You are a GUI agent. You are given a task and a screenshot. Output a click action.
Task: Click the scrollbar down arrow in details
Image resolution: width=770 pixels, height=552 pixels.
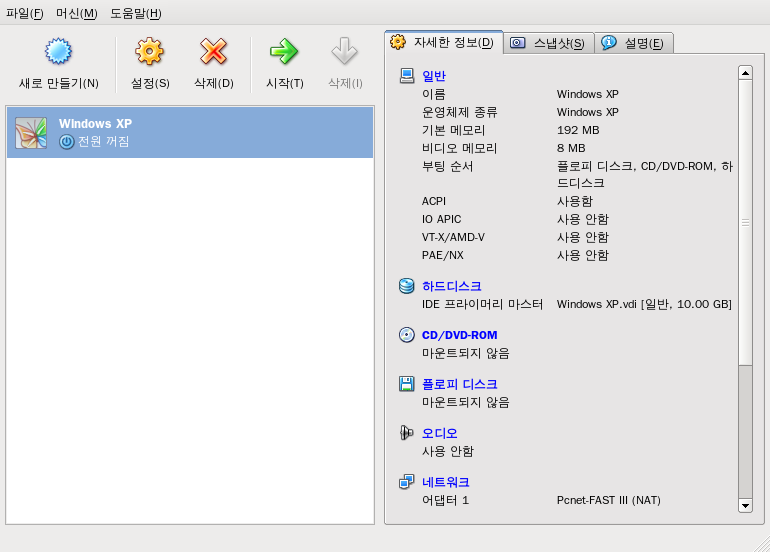tap(745, 506)
